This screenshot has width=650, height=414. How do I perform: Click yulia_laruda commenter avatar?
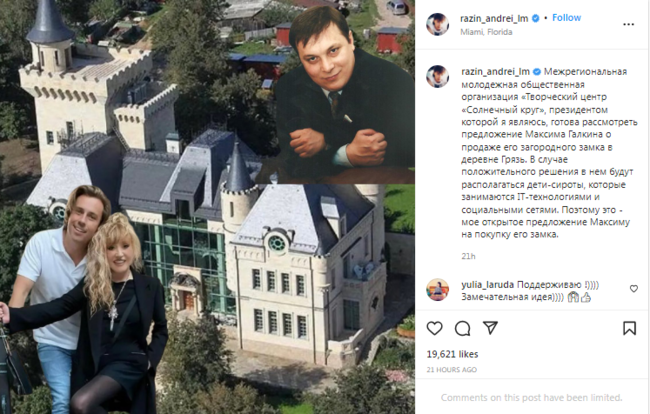coord(437,289)
